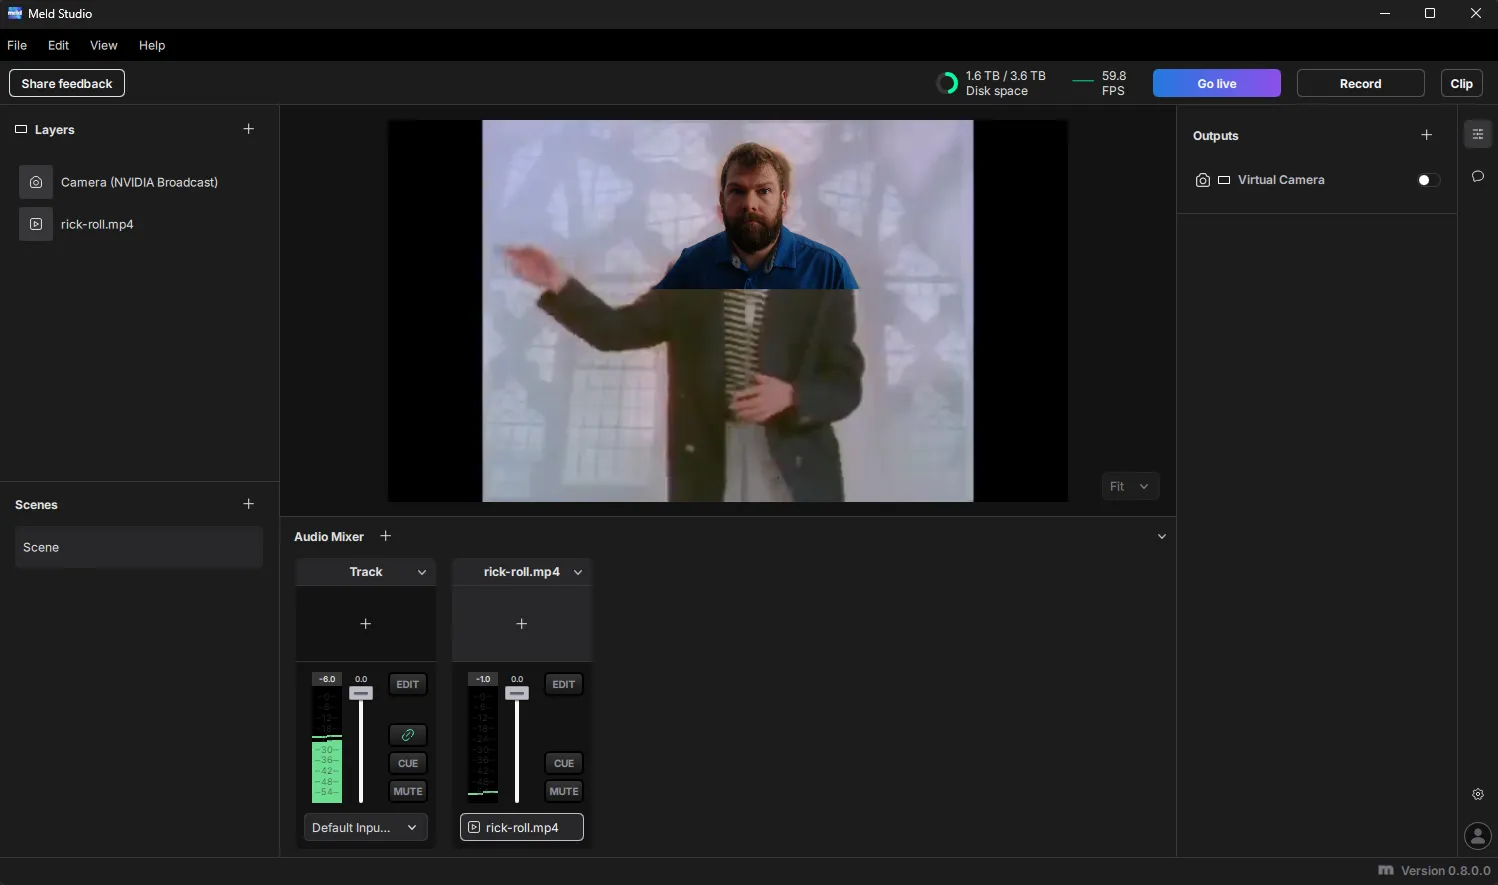Add a new audio source in Audio Mixer
The image size is (1498, 885).
385,536
